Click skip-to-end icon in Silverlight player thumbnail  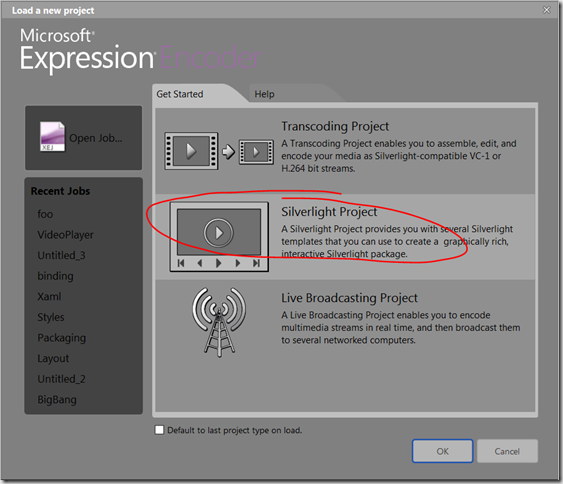click(256, 263)
